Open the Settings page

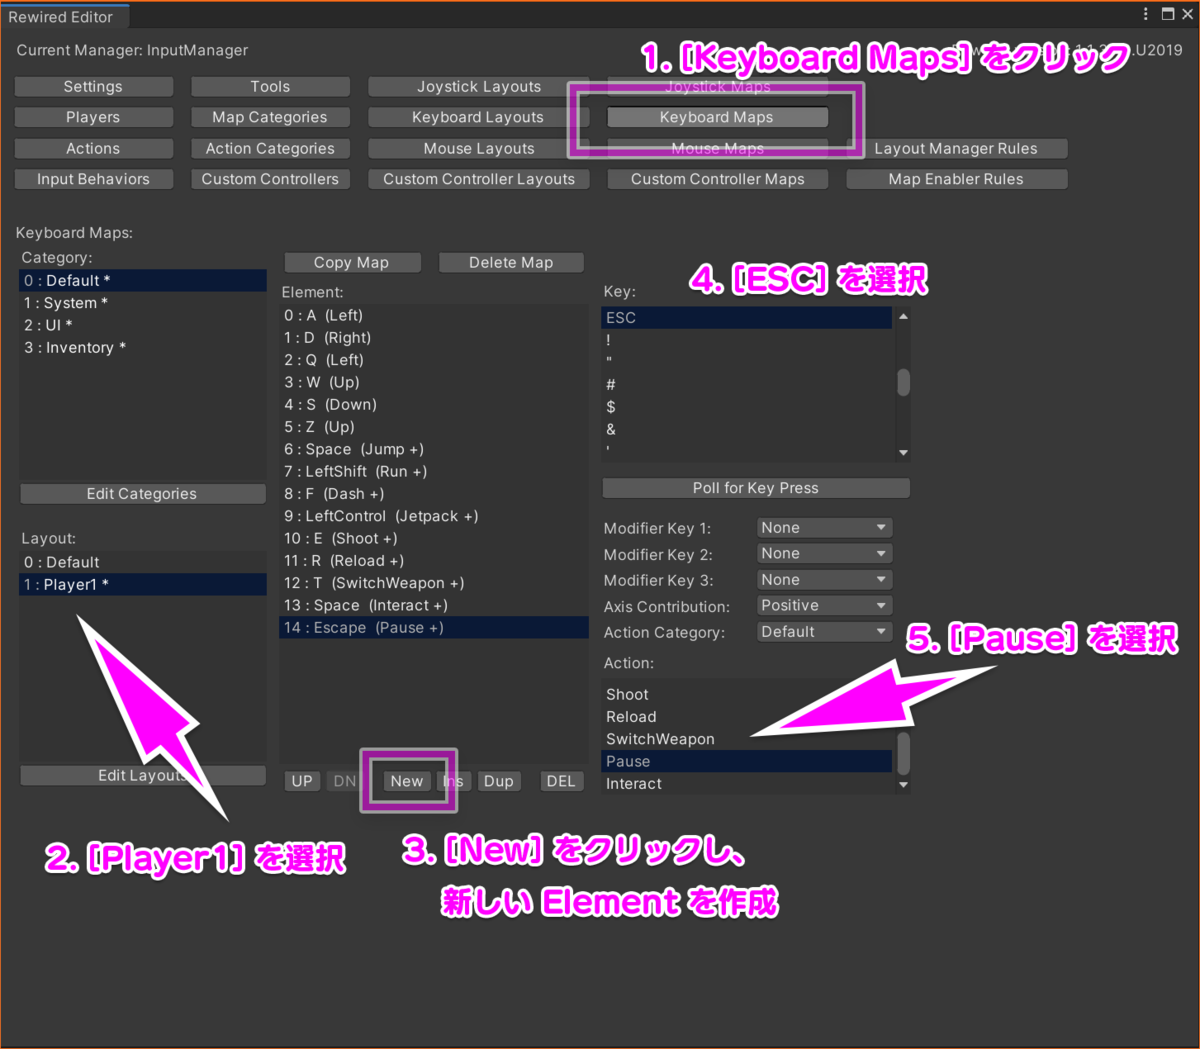click(93, 87)
